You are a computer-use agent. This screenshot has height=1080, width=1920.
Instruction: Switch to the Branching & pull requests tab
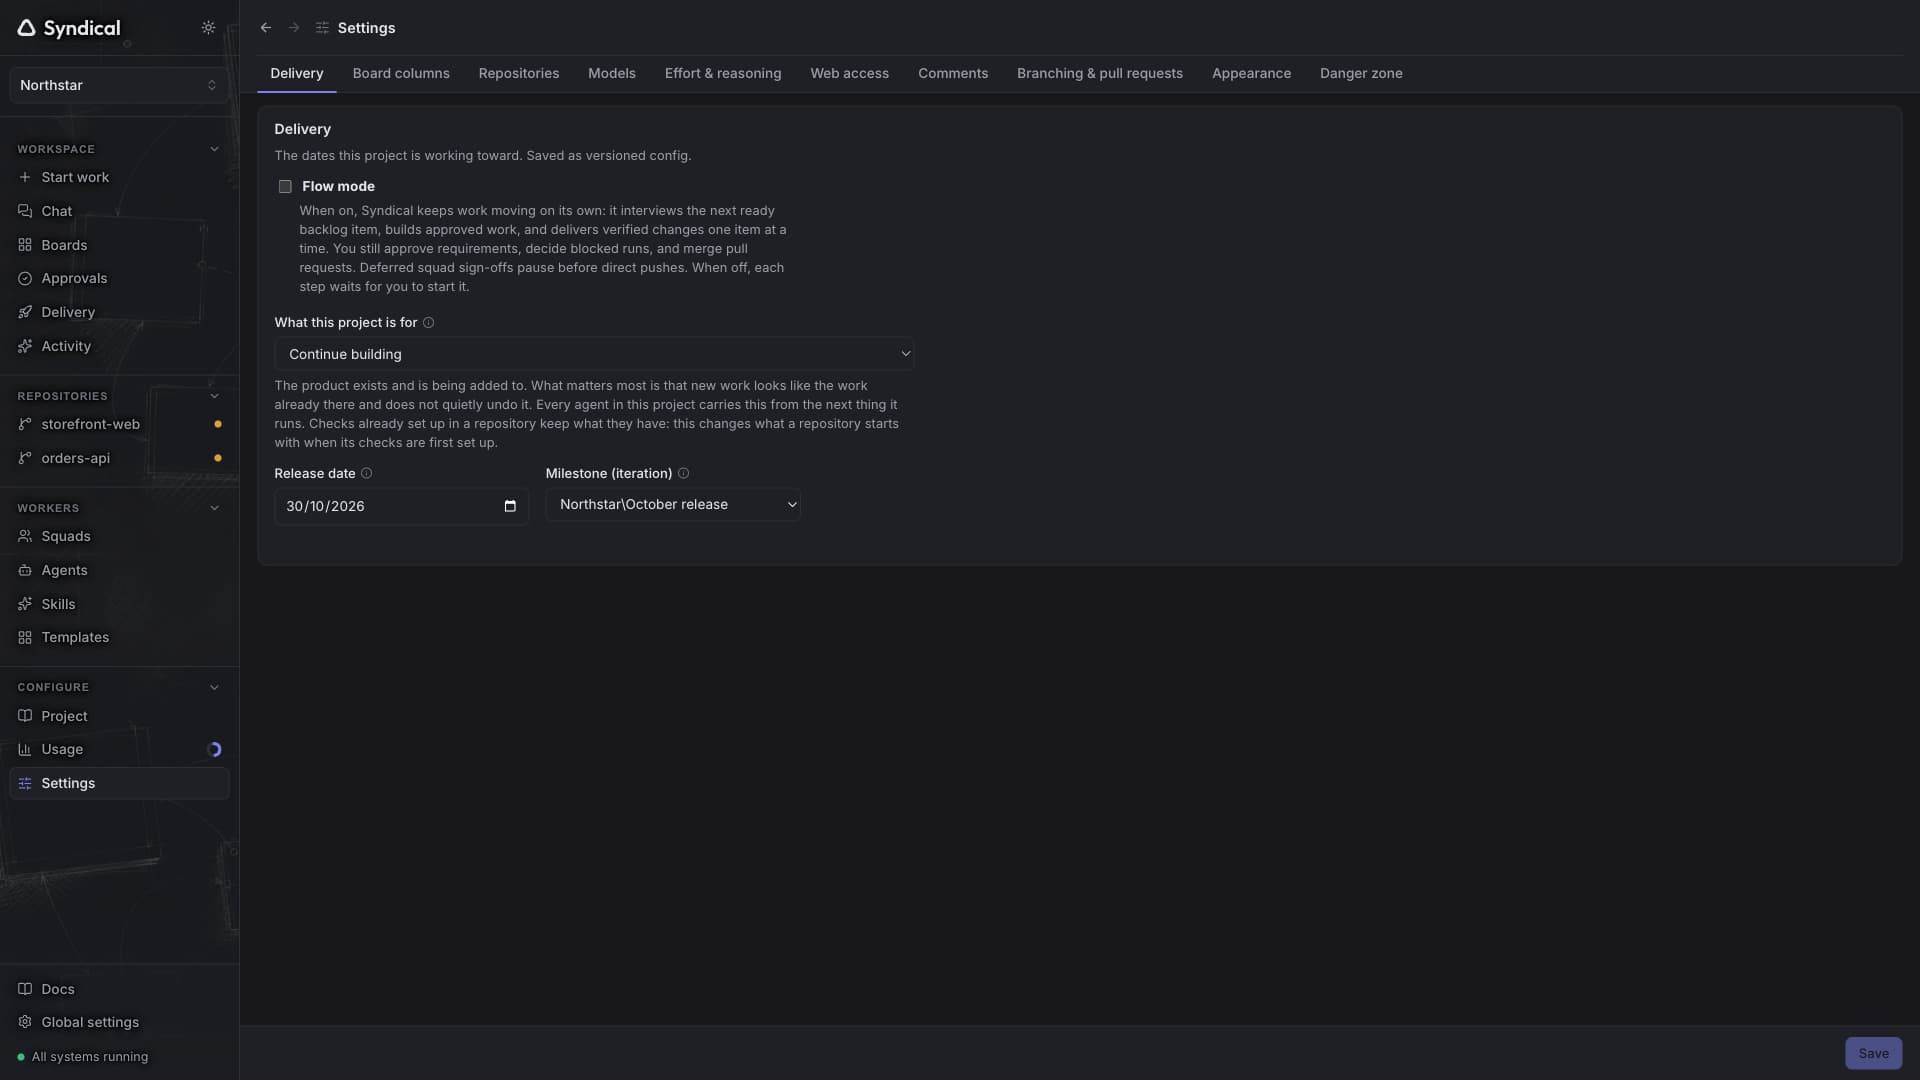1100,73
